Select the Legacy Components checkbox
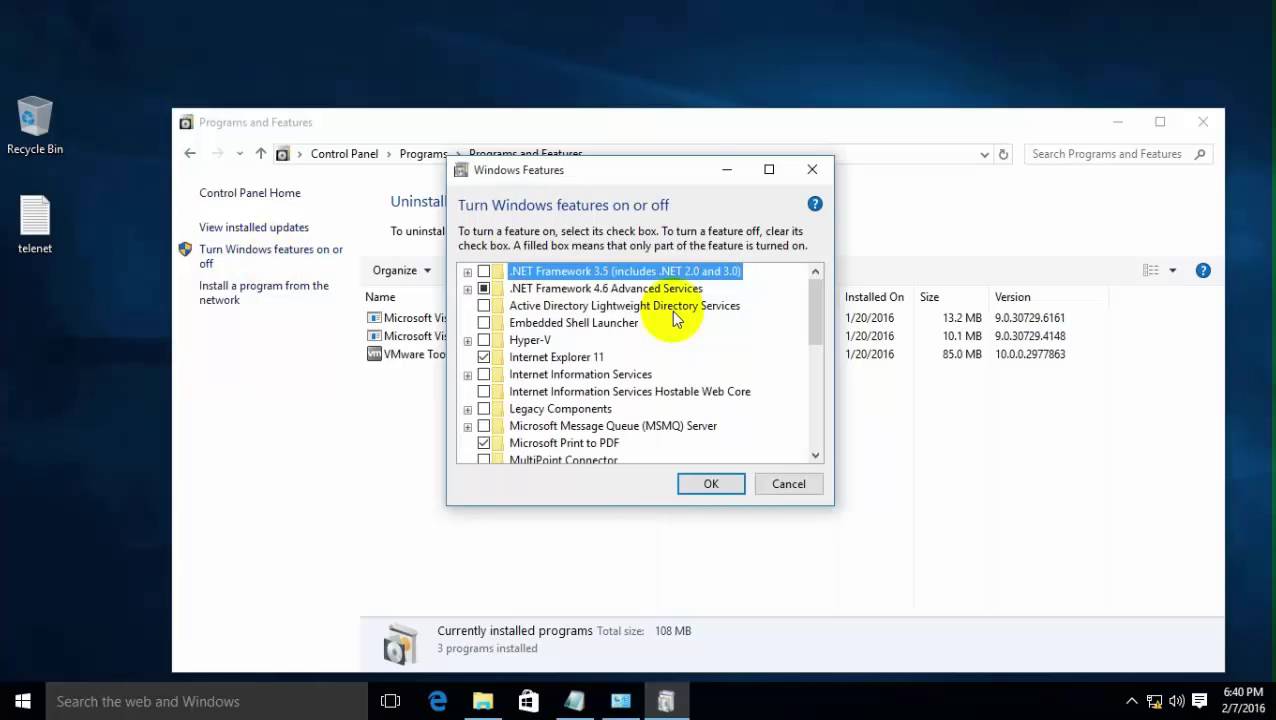The height and width of the screenshot is (720, 1276). pos(484,409)
